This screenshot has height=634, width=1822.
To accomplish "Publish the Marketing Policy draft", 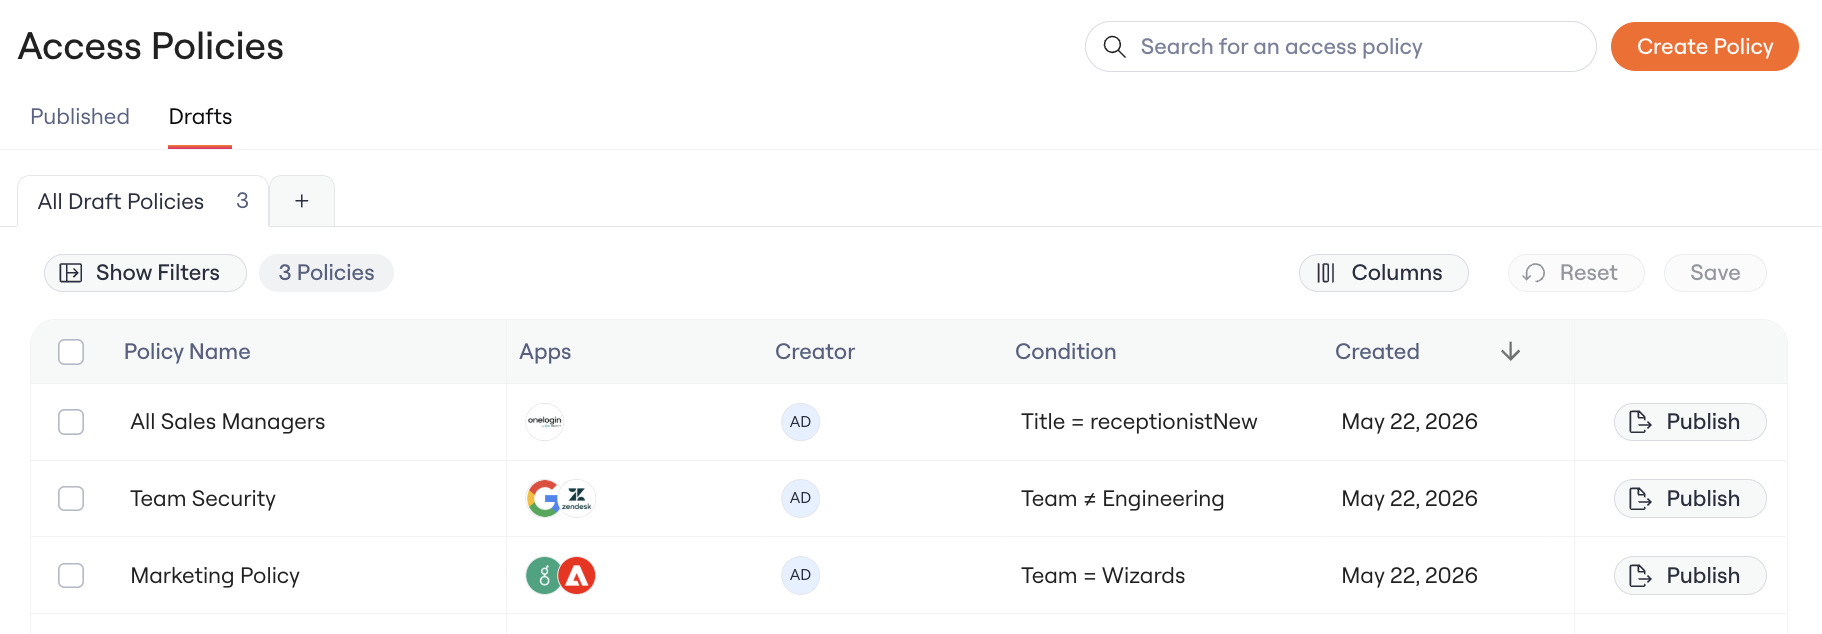I will point(1689,575).
